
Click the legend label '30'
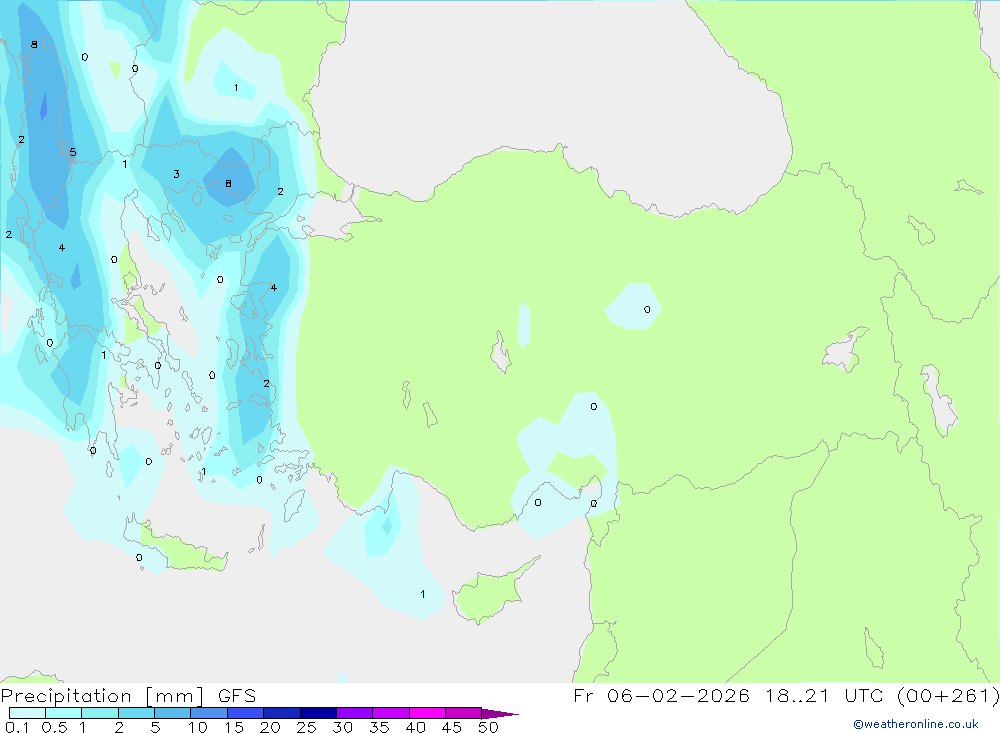[342, 727]
